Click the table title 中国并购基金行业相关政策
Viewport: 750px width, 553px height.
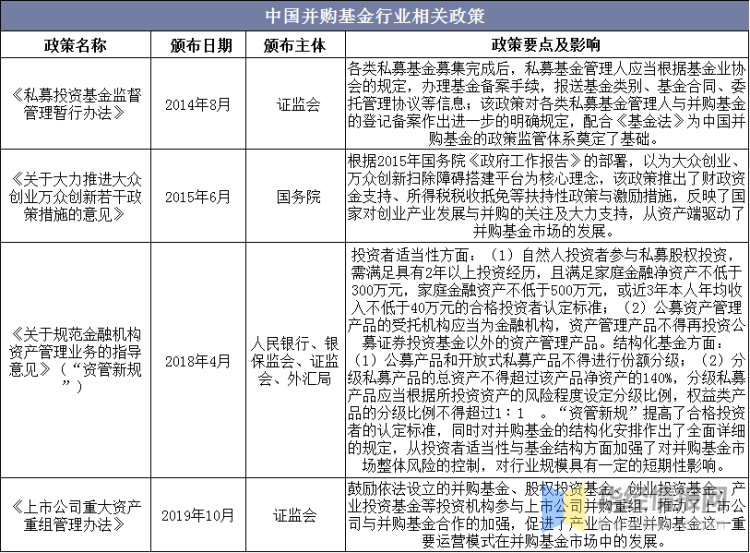[375, 16]
